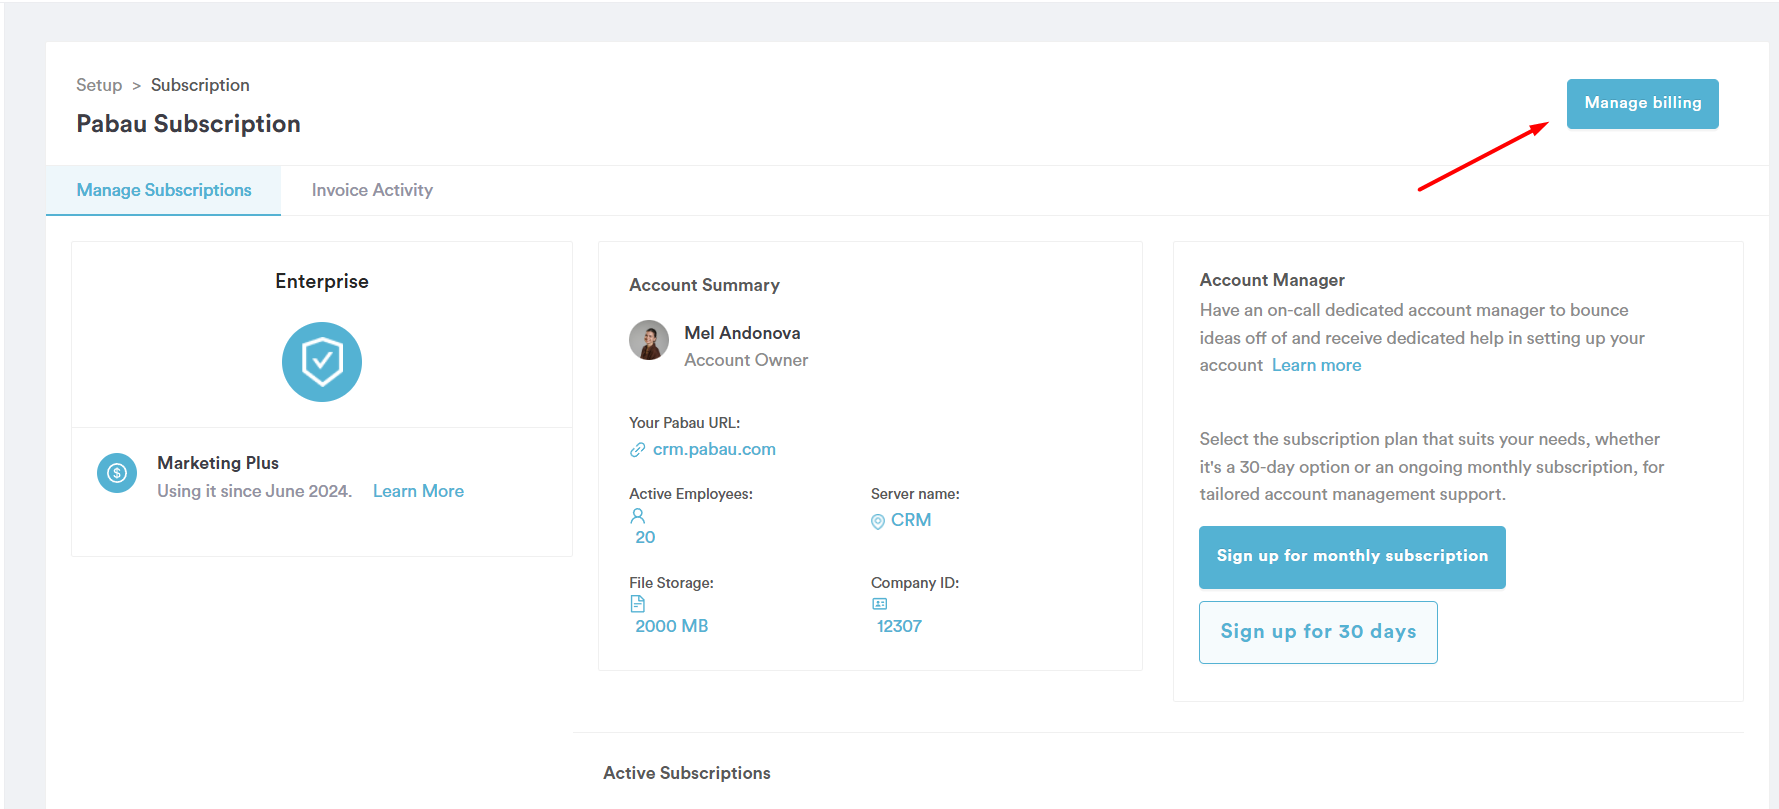Click the company ID 12307

click(899, 626)
